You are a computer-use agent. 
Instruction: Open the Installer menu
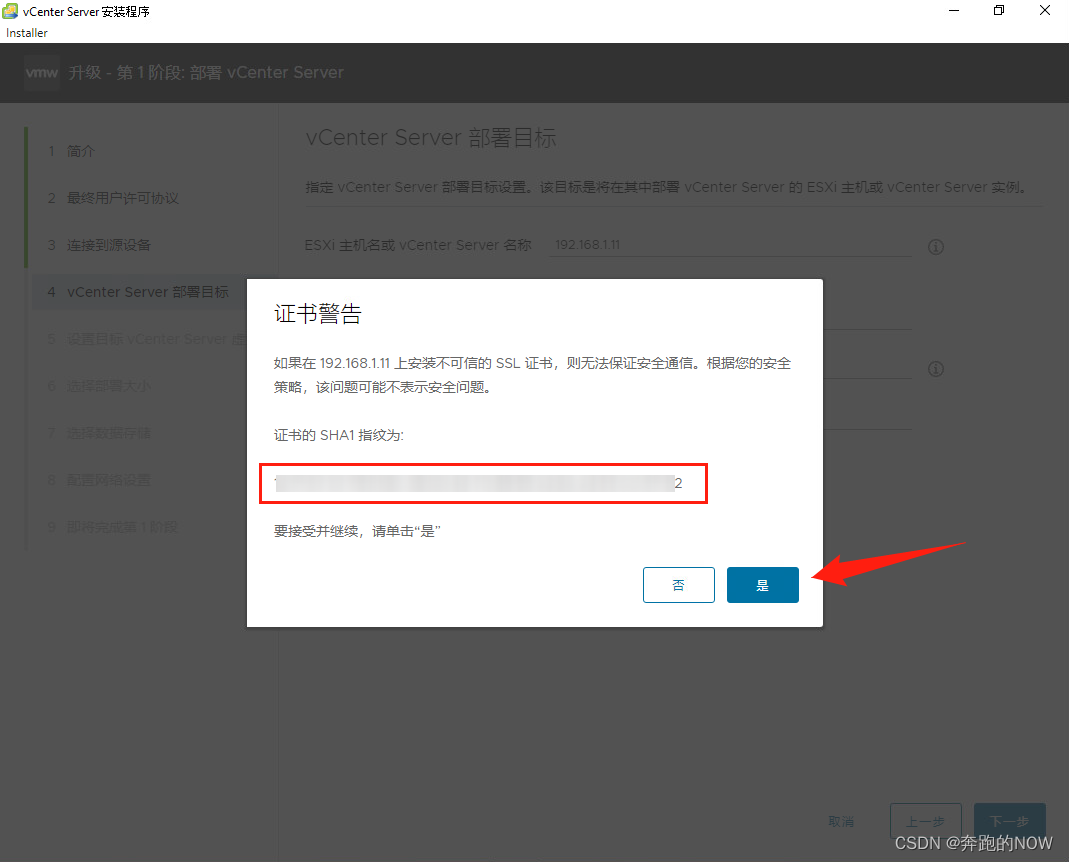27,33
